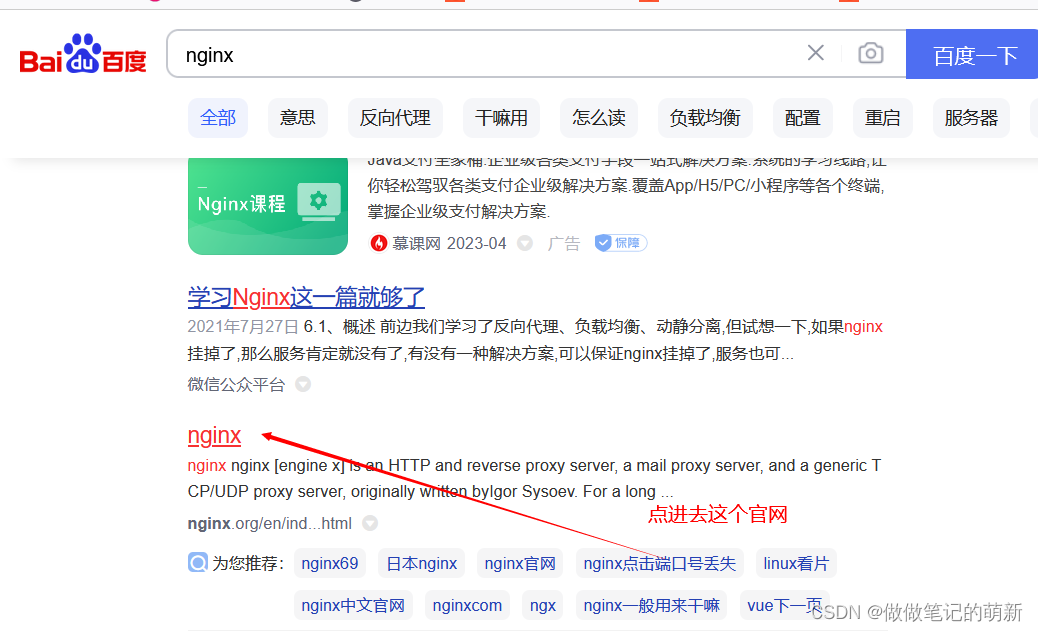Image resolution: width=1038 pixels, height=632 pixels.
Task: Click the 2021年7月27日 result date text
Action: pos(243,327)
